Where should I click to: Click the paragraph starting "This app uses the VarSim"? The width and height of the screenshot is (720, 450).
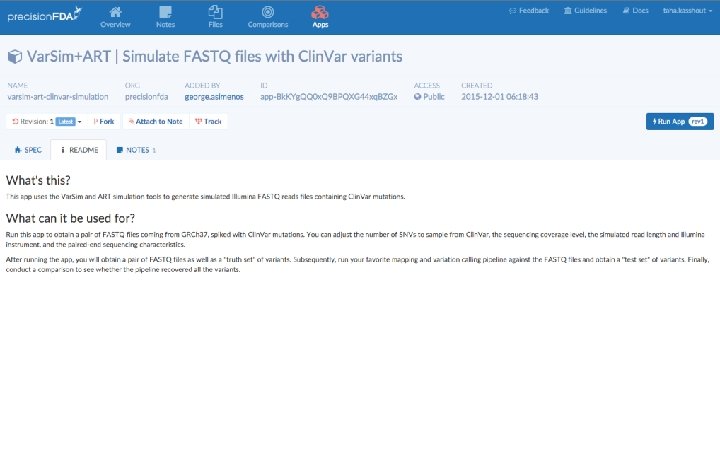pos(205,197)
